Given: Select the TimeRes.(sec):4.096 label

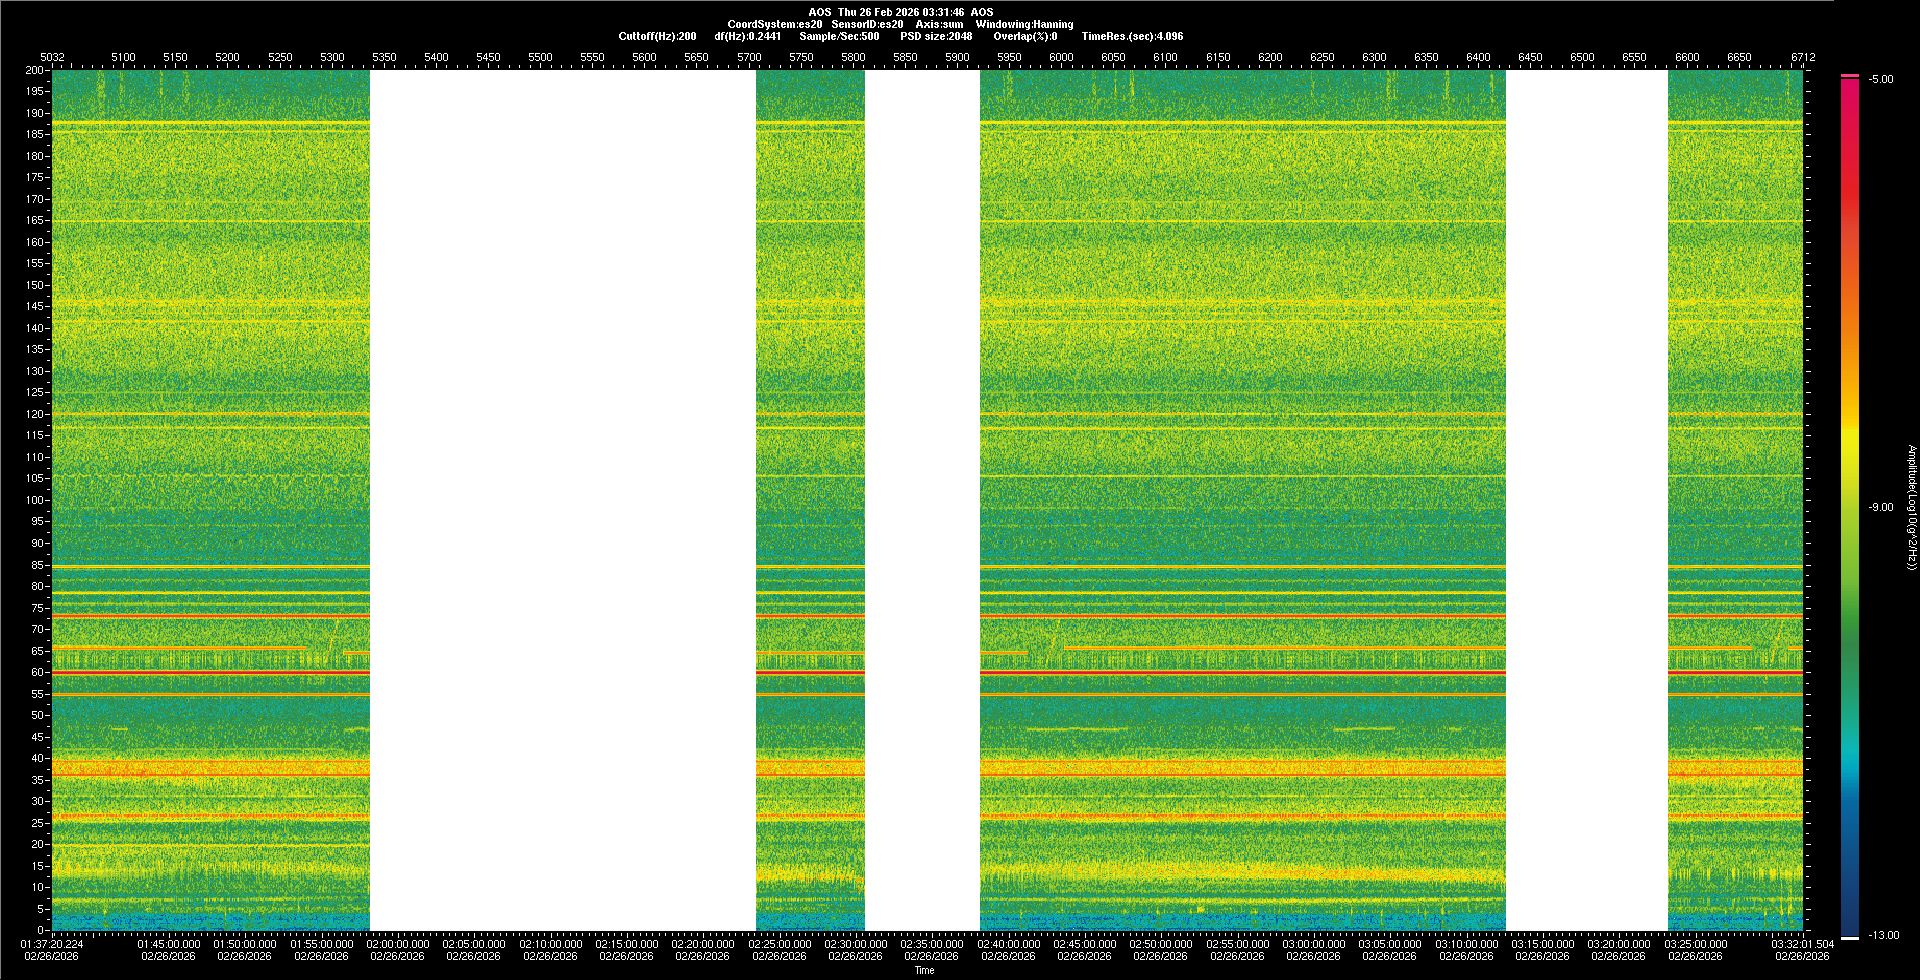Looking at the screenshot, I should pos(1132,36).
